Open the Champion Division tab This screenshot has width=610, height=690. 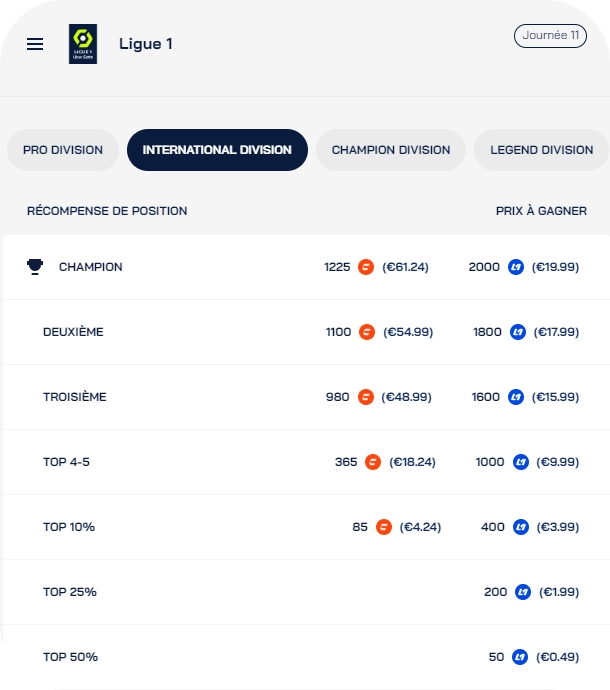click(x=391, y=150)
